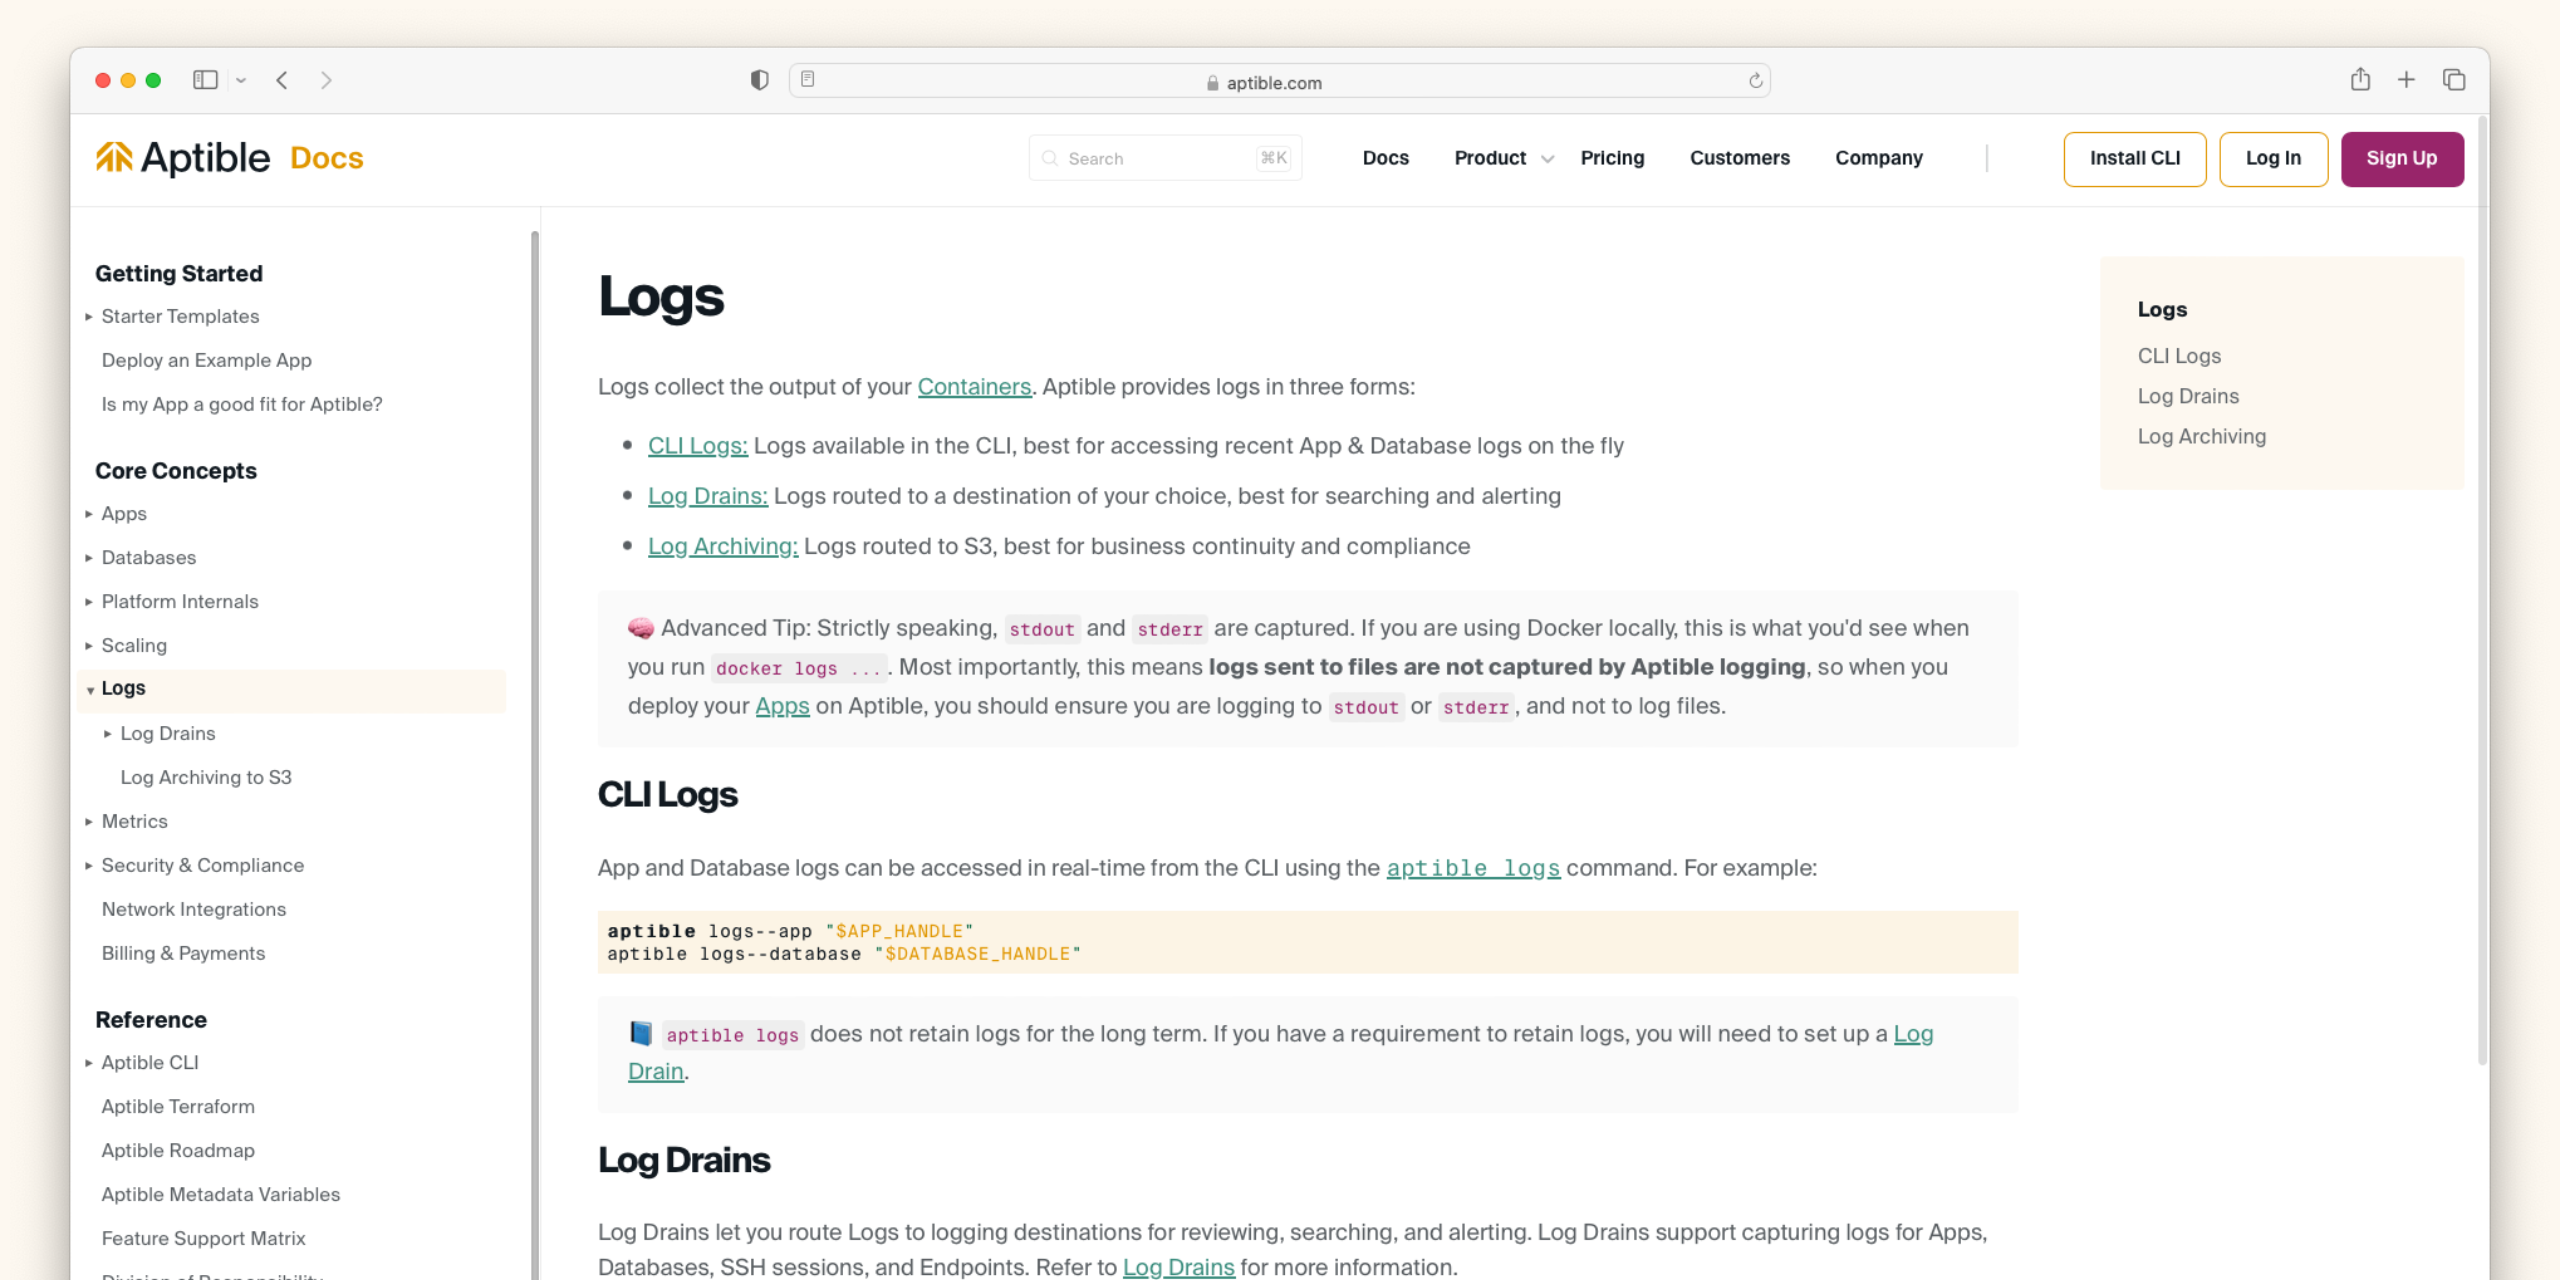
Task: Toggle the Safari sidebar button
Action: pyautogui.click(x=205, y=80)
